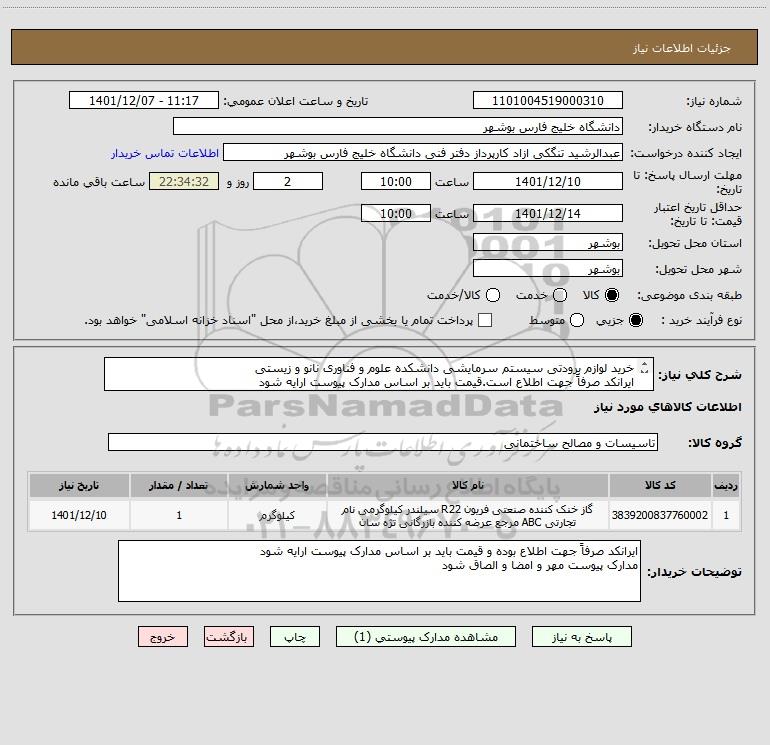Click the response deadline date 1401/12/10 field

548,181
